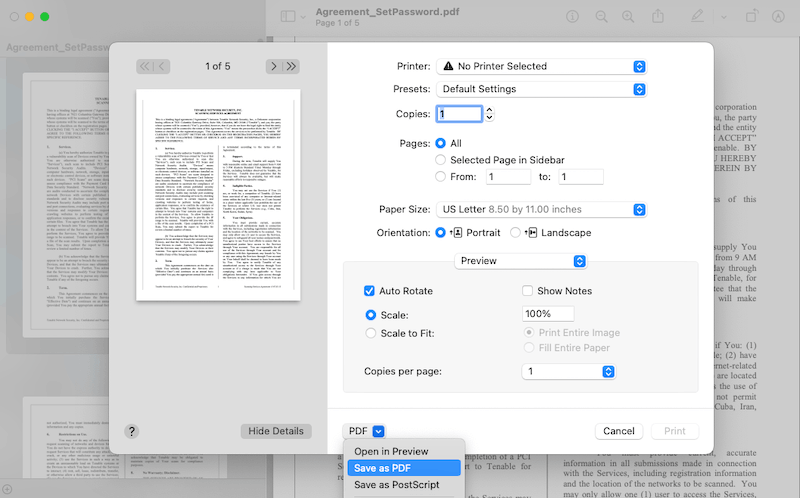Image resolution: width=800 pixels, height=498 pixels.
Task: Click the Scale 100% percentage field
Action: (x=548, y=314)
